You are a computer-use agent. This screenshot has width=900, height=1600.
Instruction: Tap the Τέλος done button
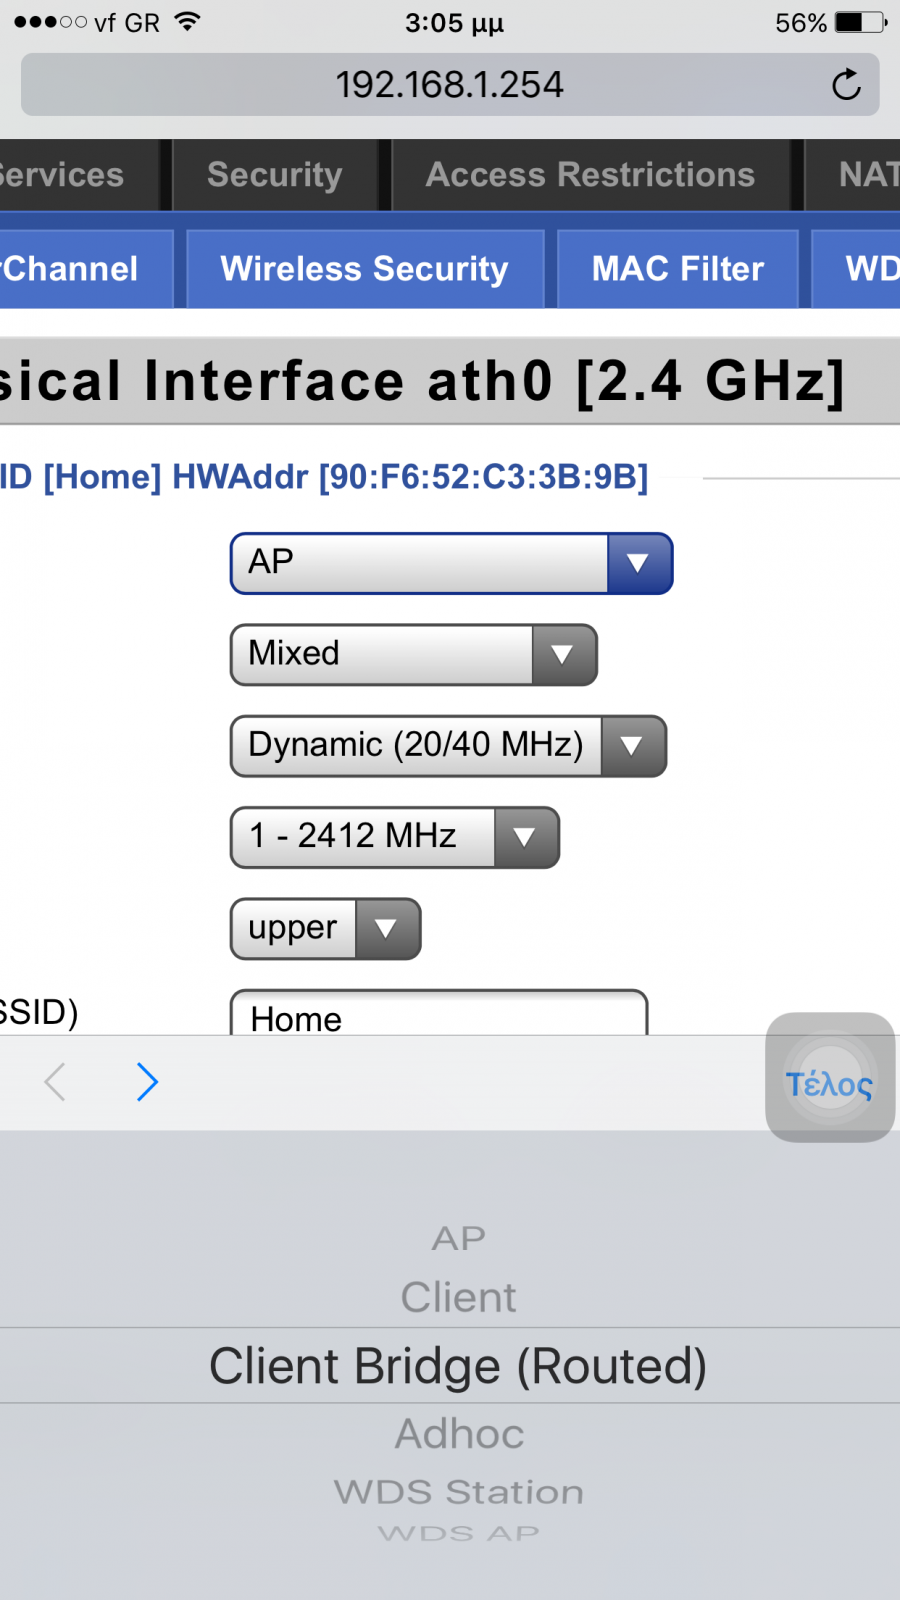pyautogui.click(x=829, y=1083)
